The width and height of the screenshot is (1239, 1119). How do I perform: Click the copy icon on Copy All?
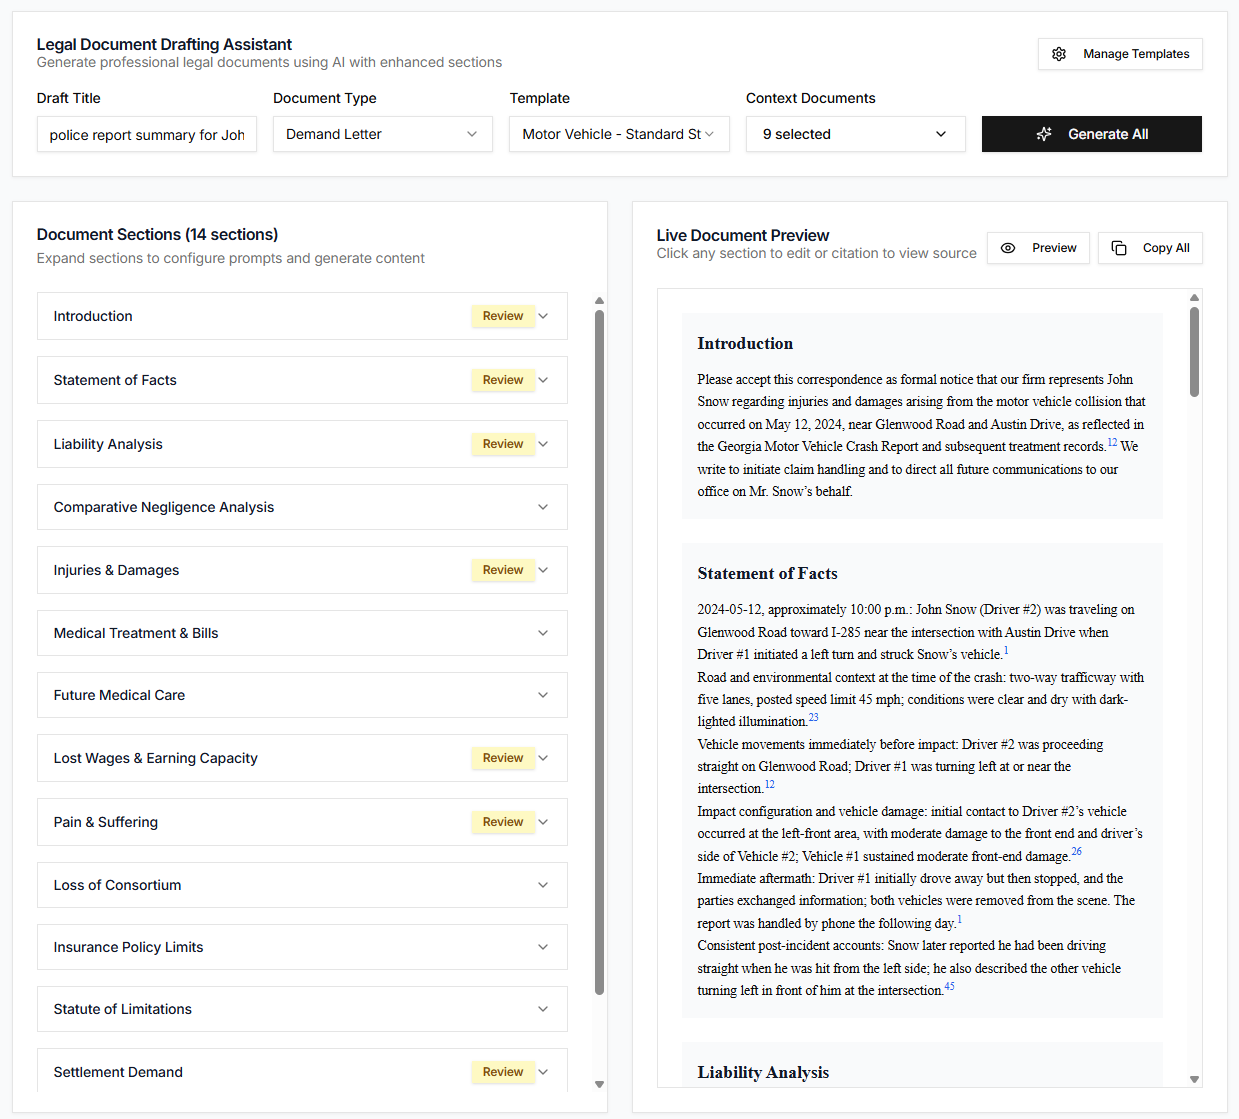1119,248
